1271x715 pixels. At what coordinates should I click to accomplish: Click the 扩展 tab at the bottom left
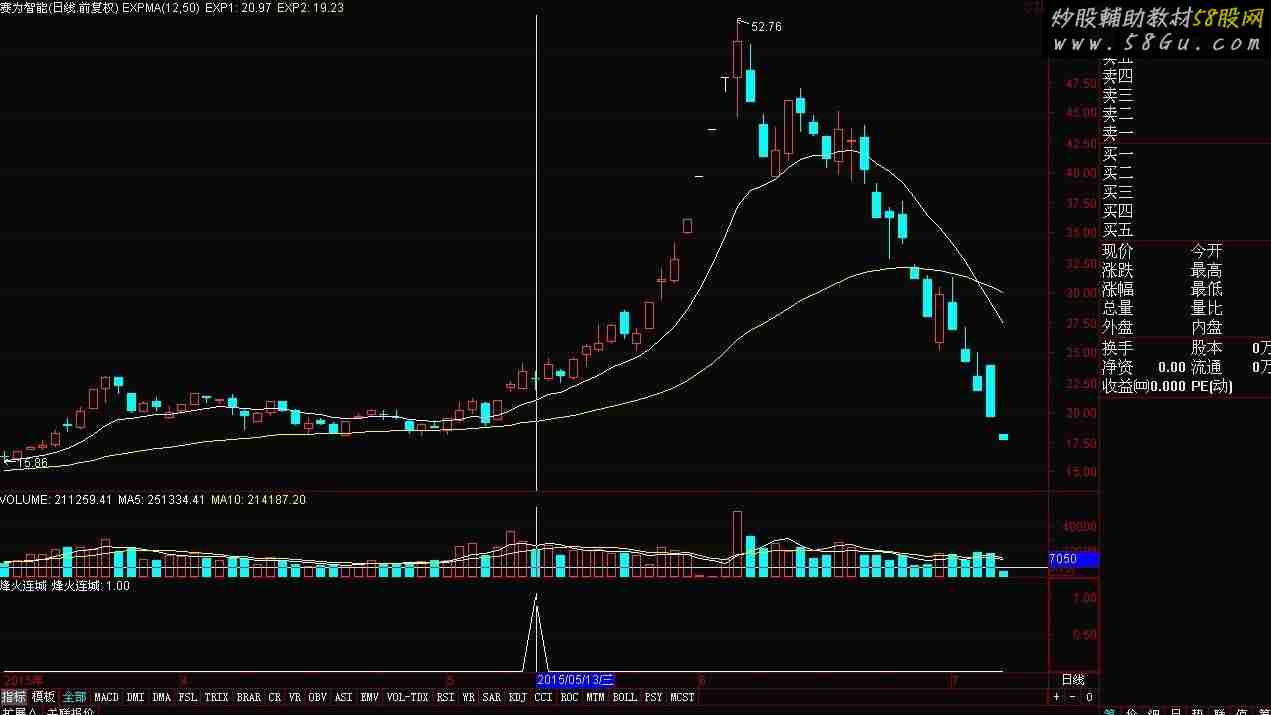click(x=19, y=711)
